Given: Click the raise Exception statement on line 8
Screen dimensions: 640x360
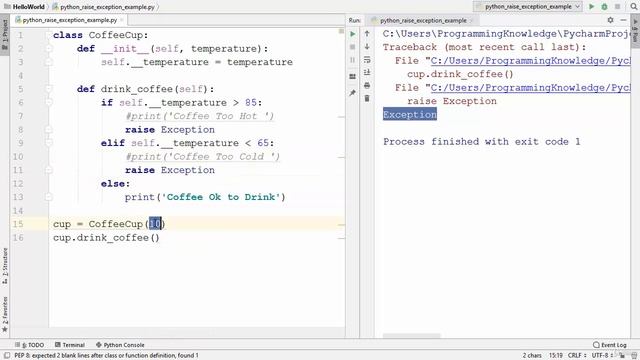Looking at the screenshot, I should click(x=170, y=129).
